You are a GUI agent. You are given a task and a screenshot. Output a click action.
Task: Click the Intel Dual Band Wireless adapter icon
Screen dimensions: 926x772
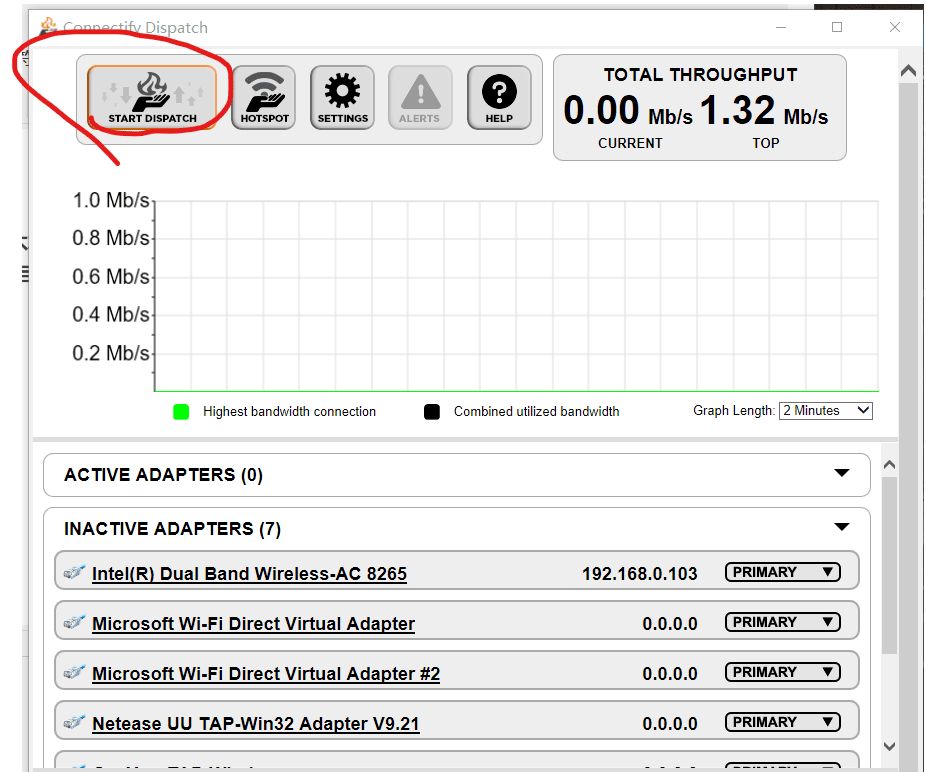tap(74, 572)
